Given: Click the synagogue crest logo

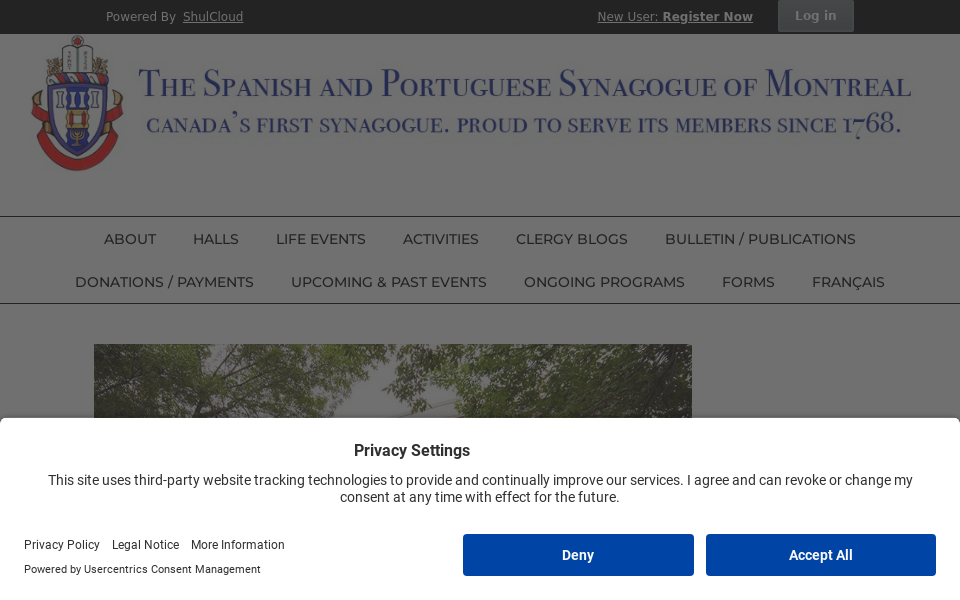Looking at the screenshot, I should 77,104.
